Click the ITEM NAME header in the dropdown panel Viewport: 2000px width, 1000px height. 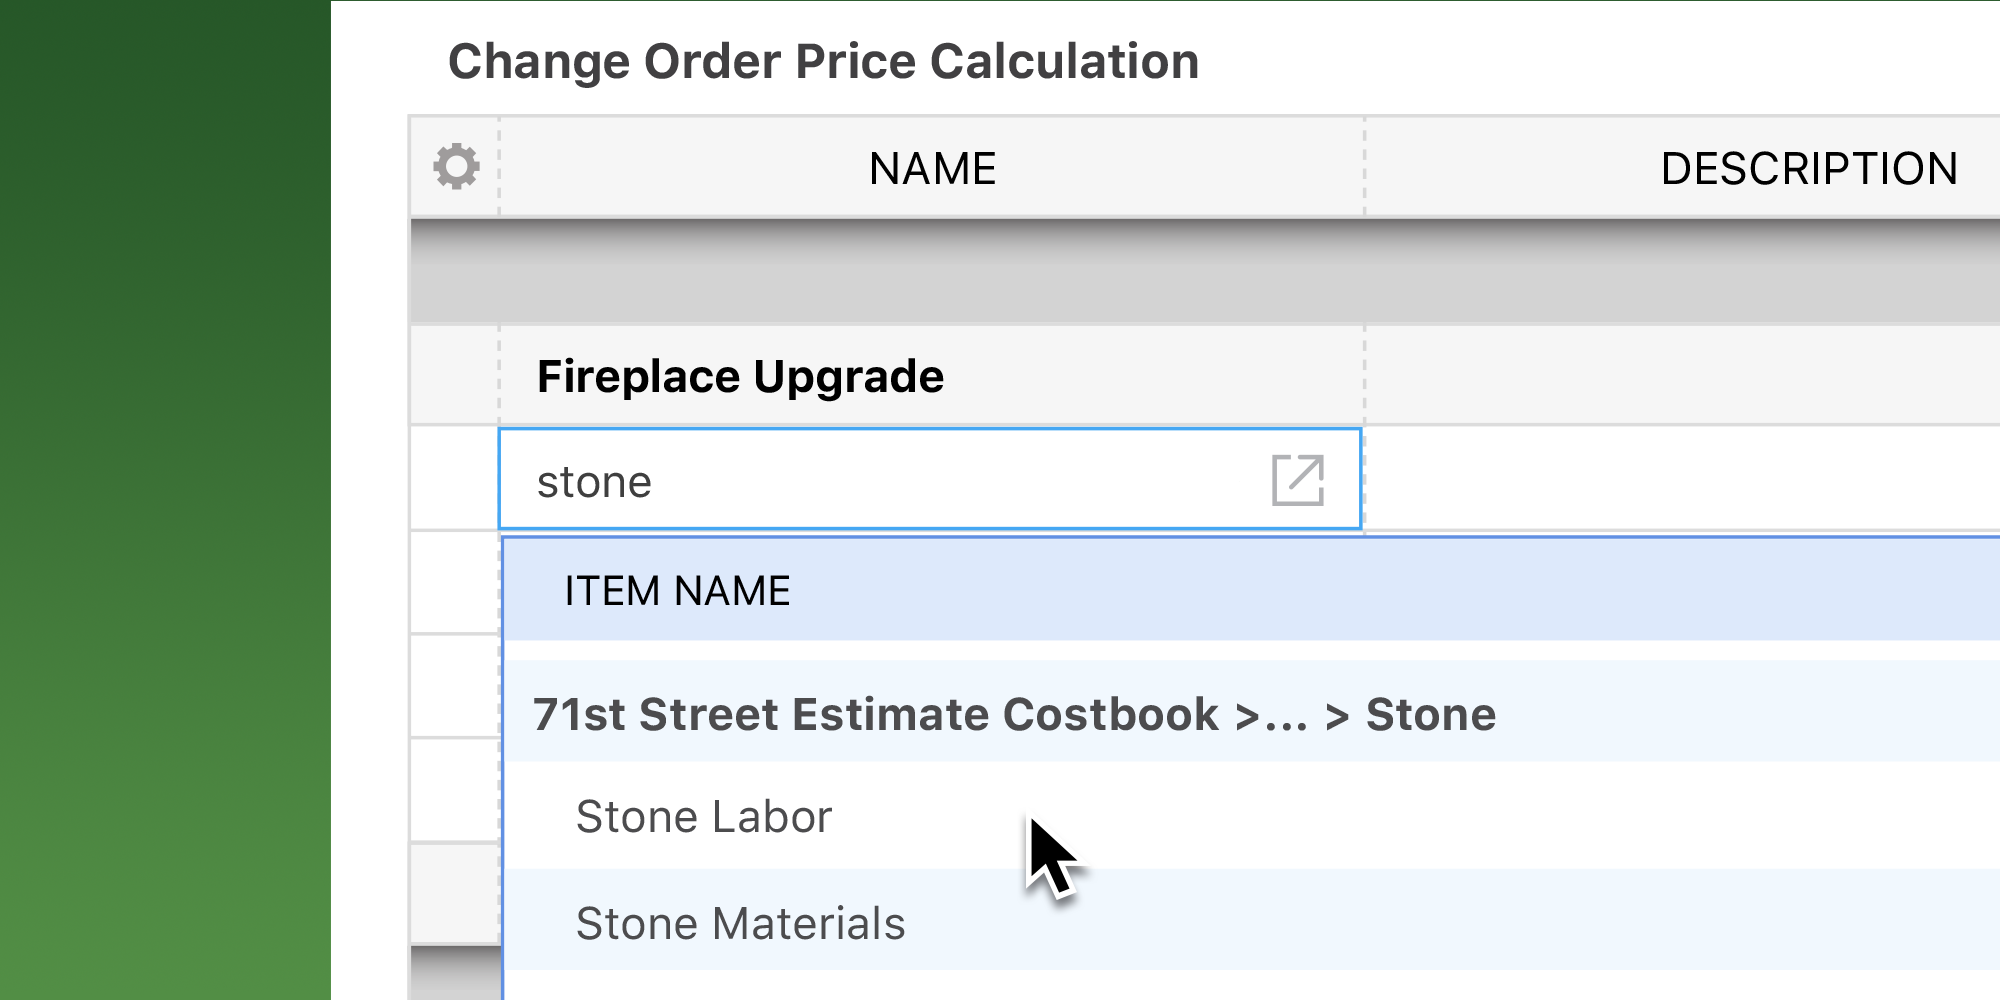click(676, 590)
